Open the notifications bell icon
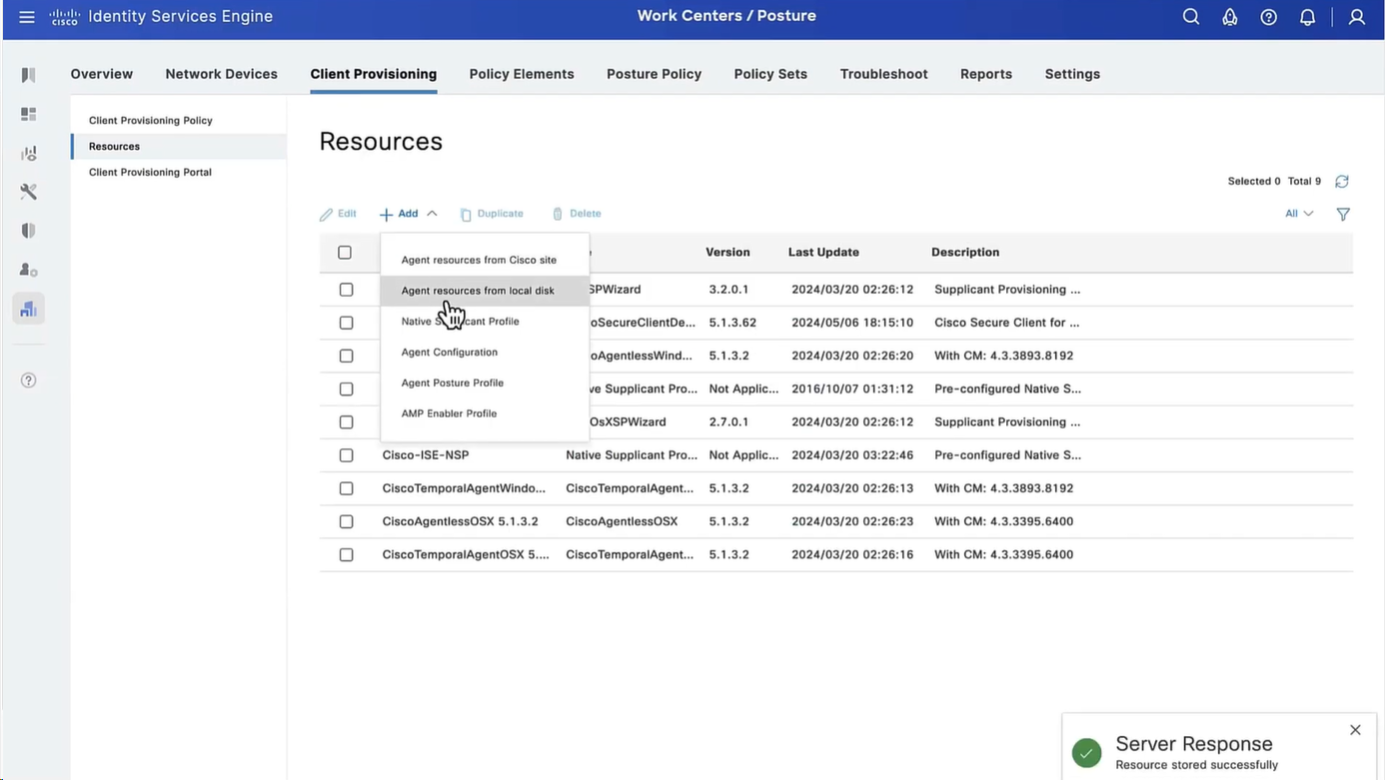 (x=1307, y=17)
